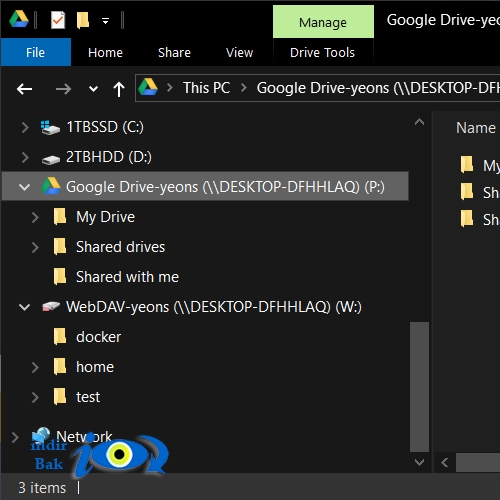Click the Shared drives folder icon in tree
This screenshot has width=500, height=500.
tap(60, 246)
